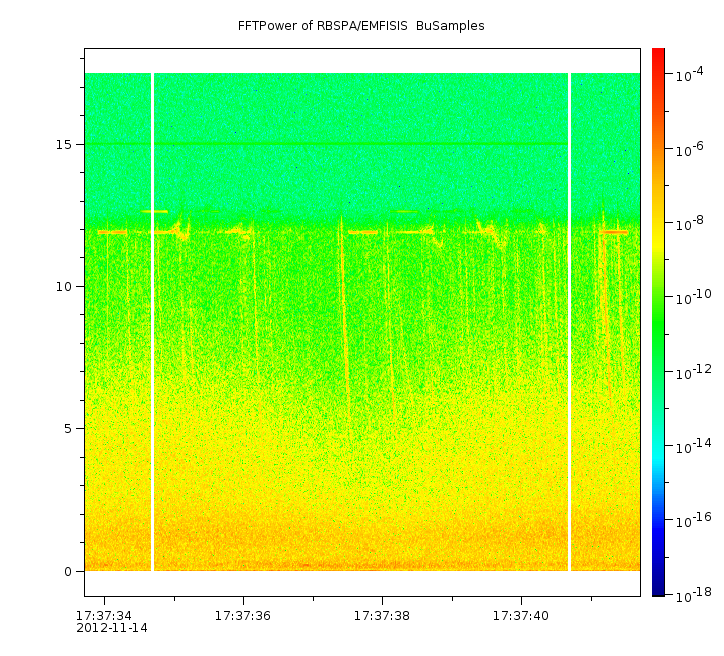The image size is (724, 656).
Task: Click the horizontal green line at 15
Action: pyautogui.click(x=360, y=144)
